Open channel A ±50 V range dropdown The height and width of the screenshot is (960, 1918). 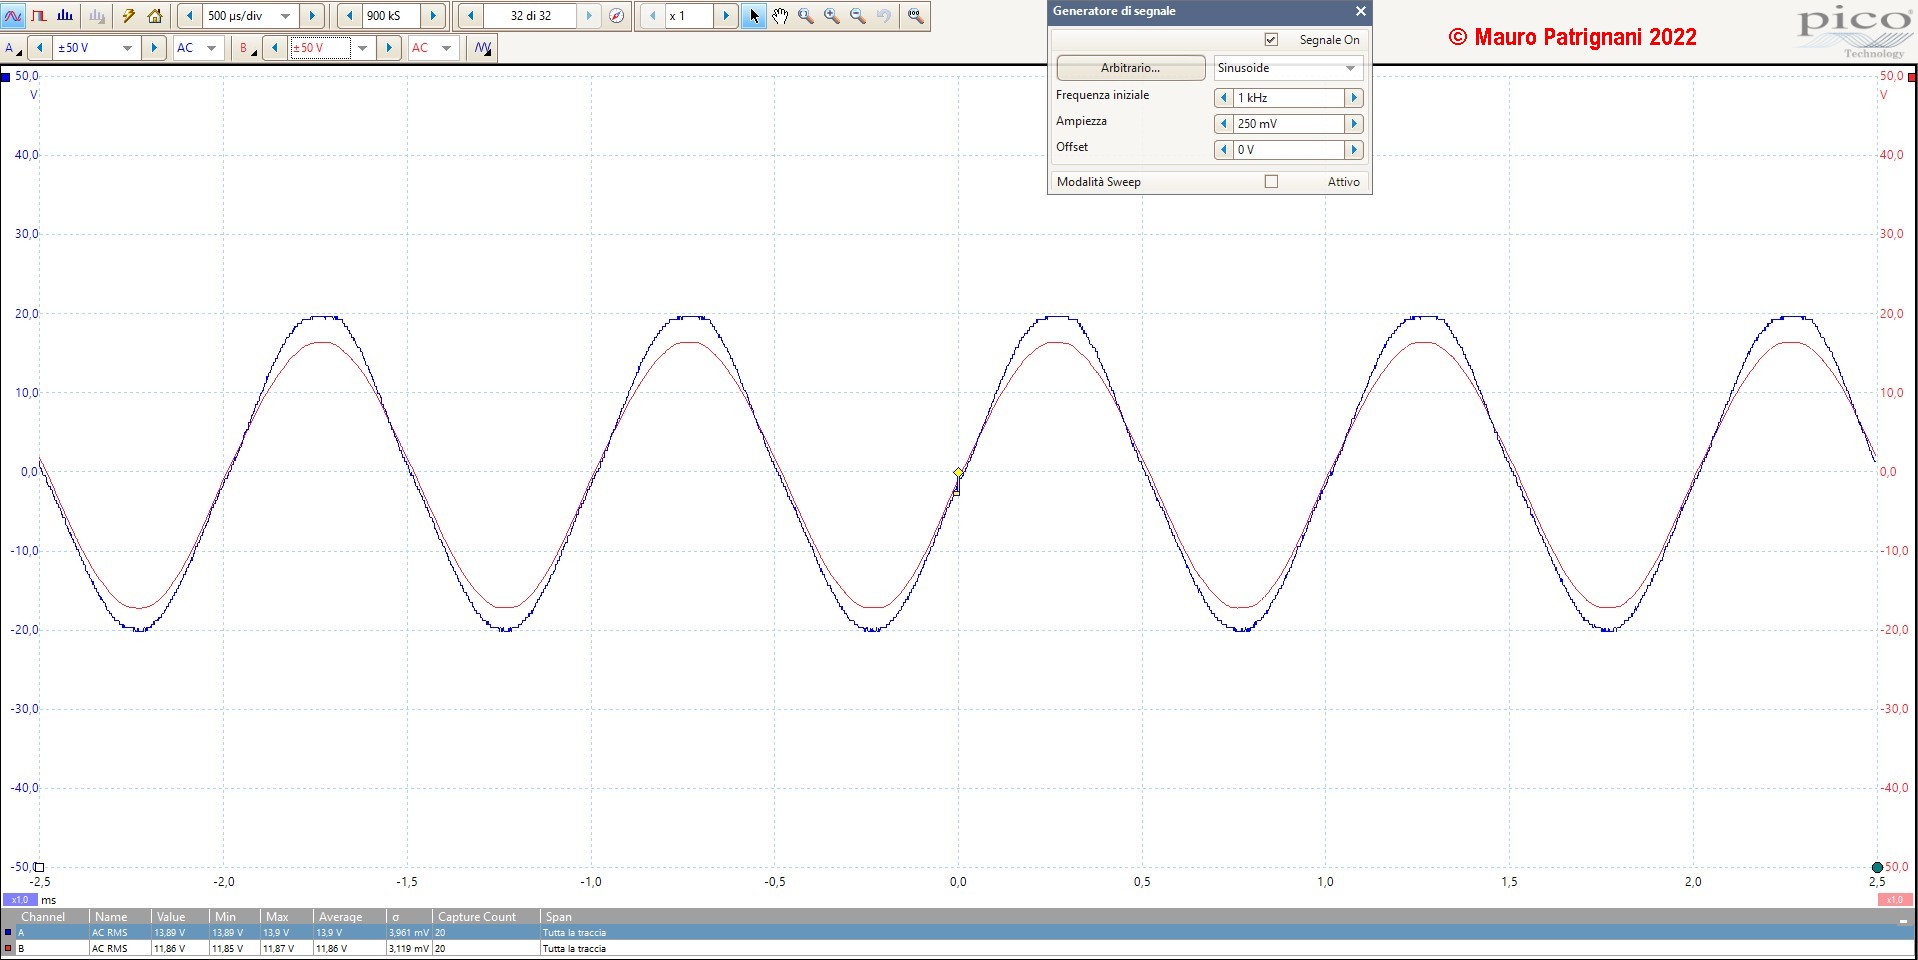(x=127, y=48)
